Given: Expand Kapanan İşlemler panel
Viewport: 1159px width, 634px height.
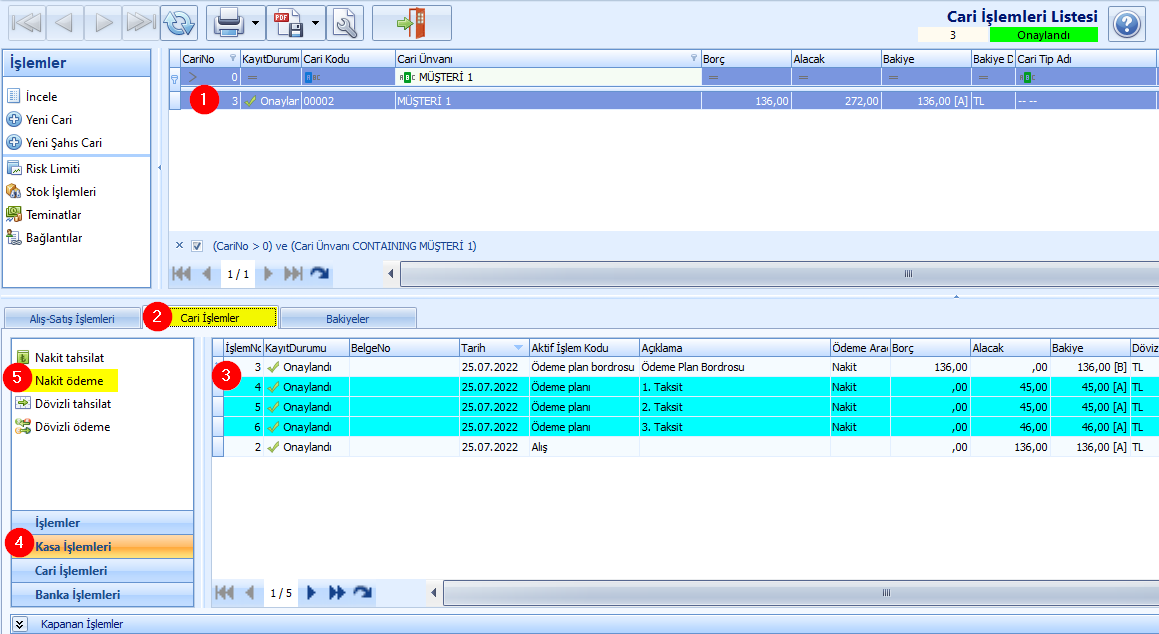Looking at the screenshot, I should [19, 624].
